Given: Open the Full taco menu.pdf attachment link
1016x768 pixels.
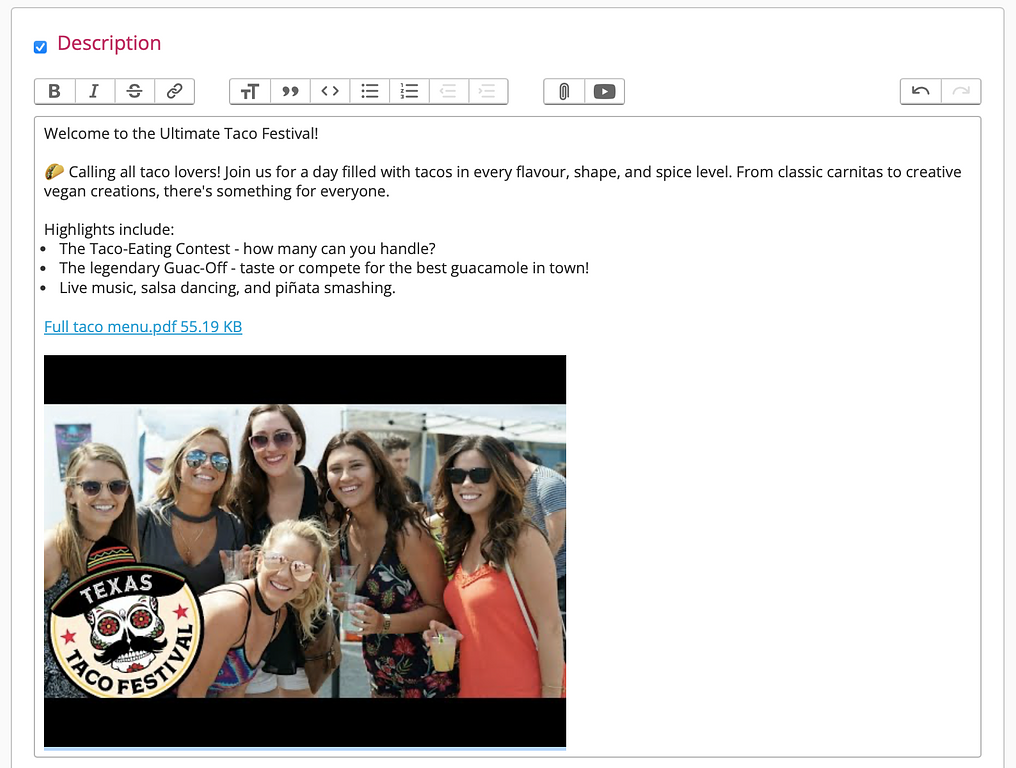Looking at the screenshot, I should tap(143, 327).
